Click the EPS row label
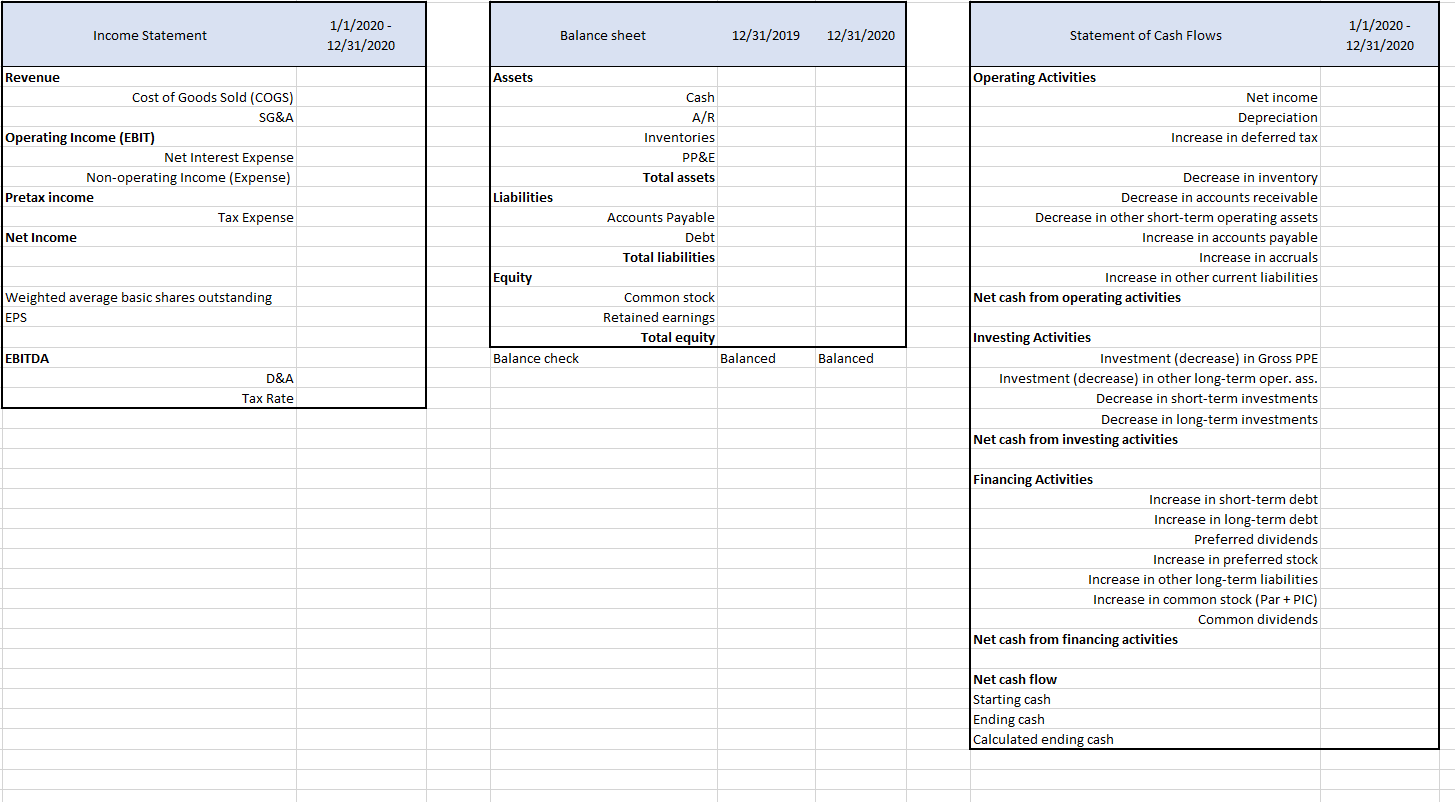Viewport: 1455px width, 802px height. coord(15,317)
